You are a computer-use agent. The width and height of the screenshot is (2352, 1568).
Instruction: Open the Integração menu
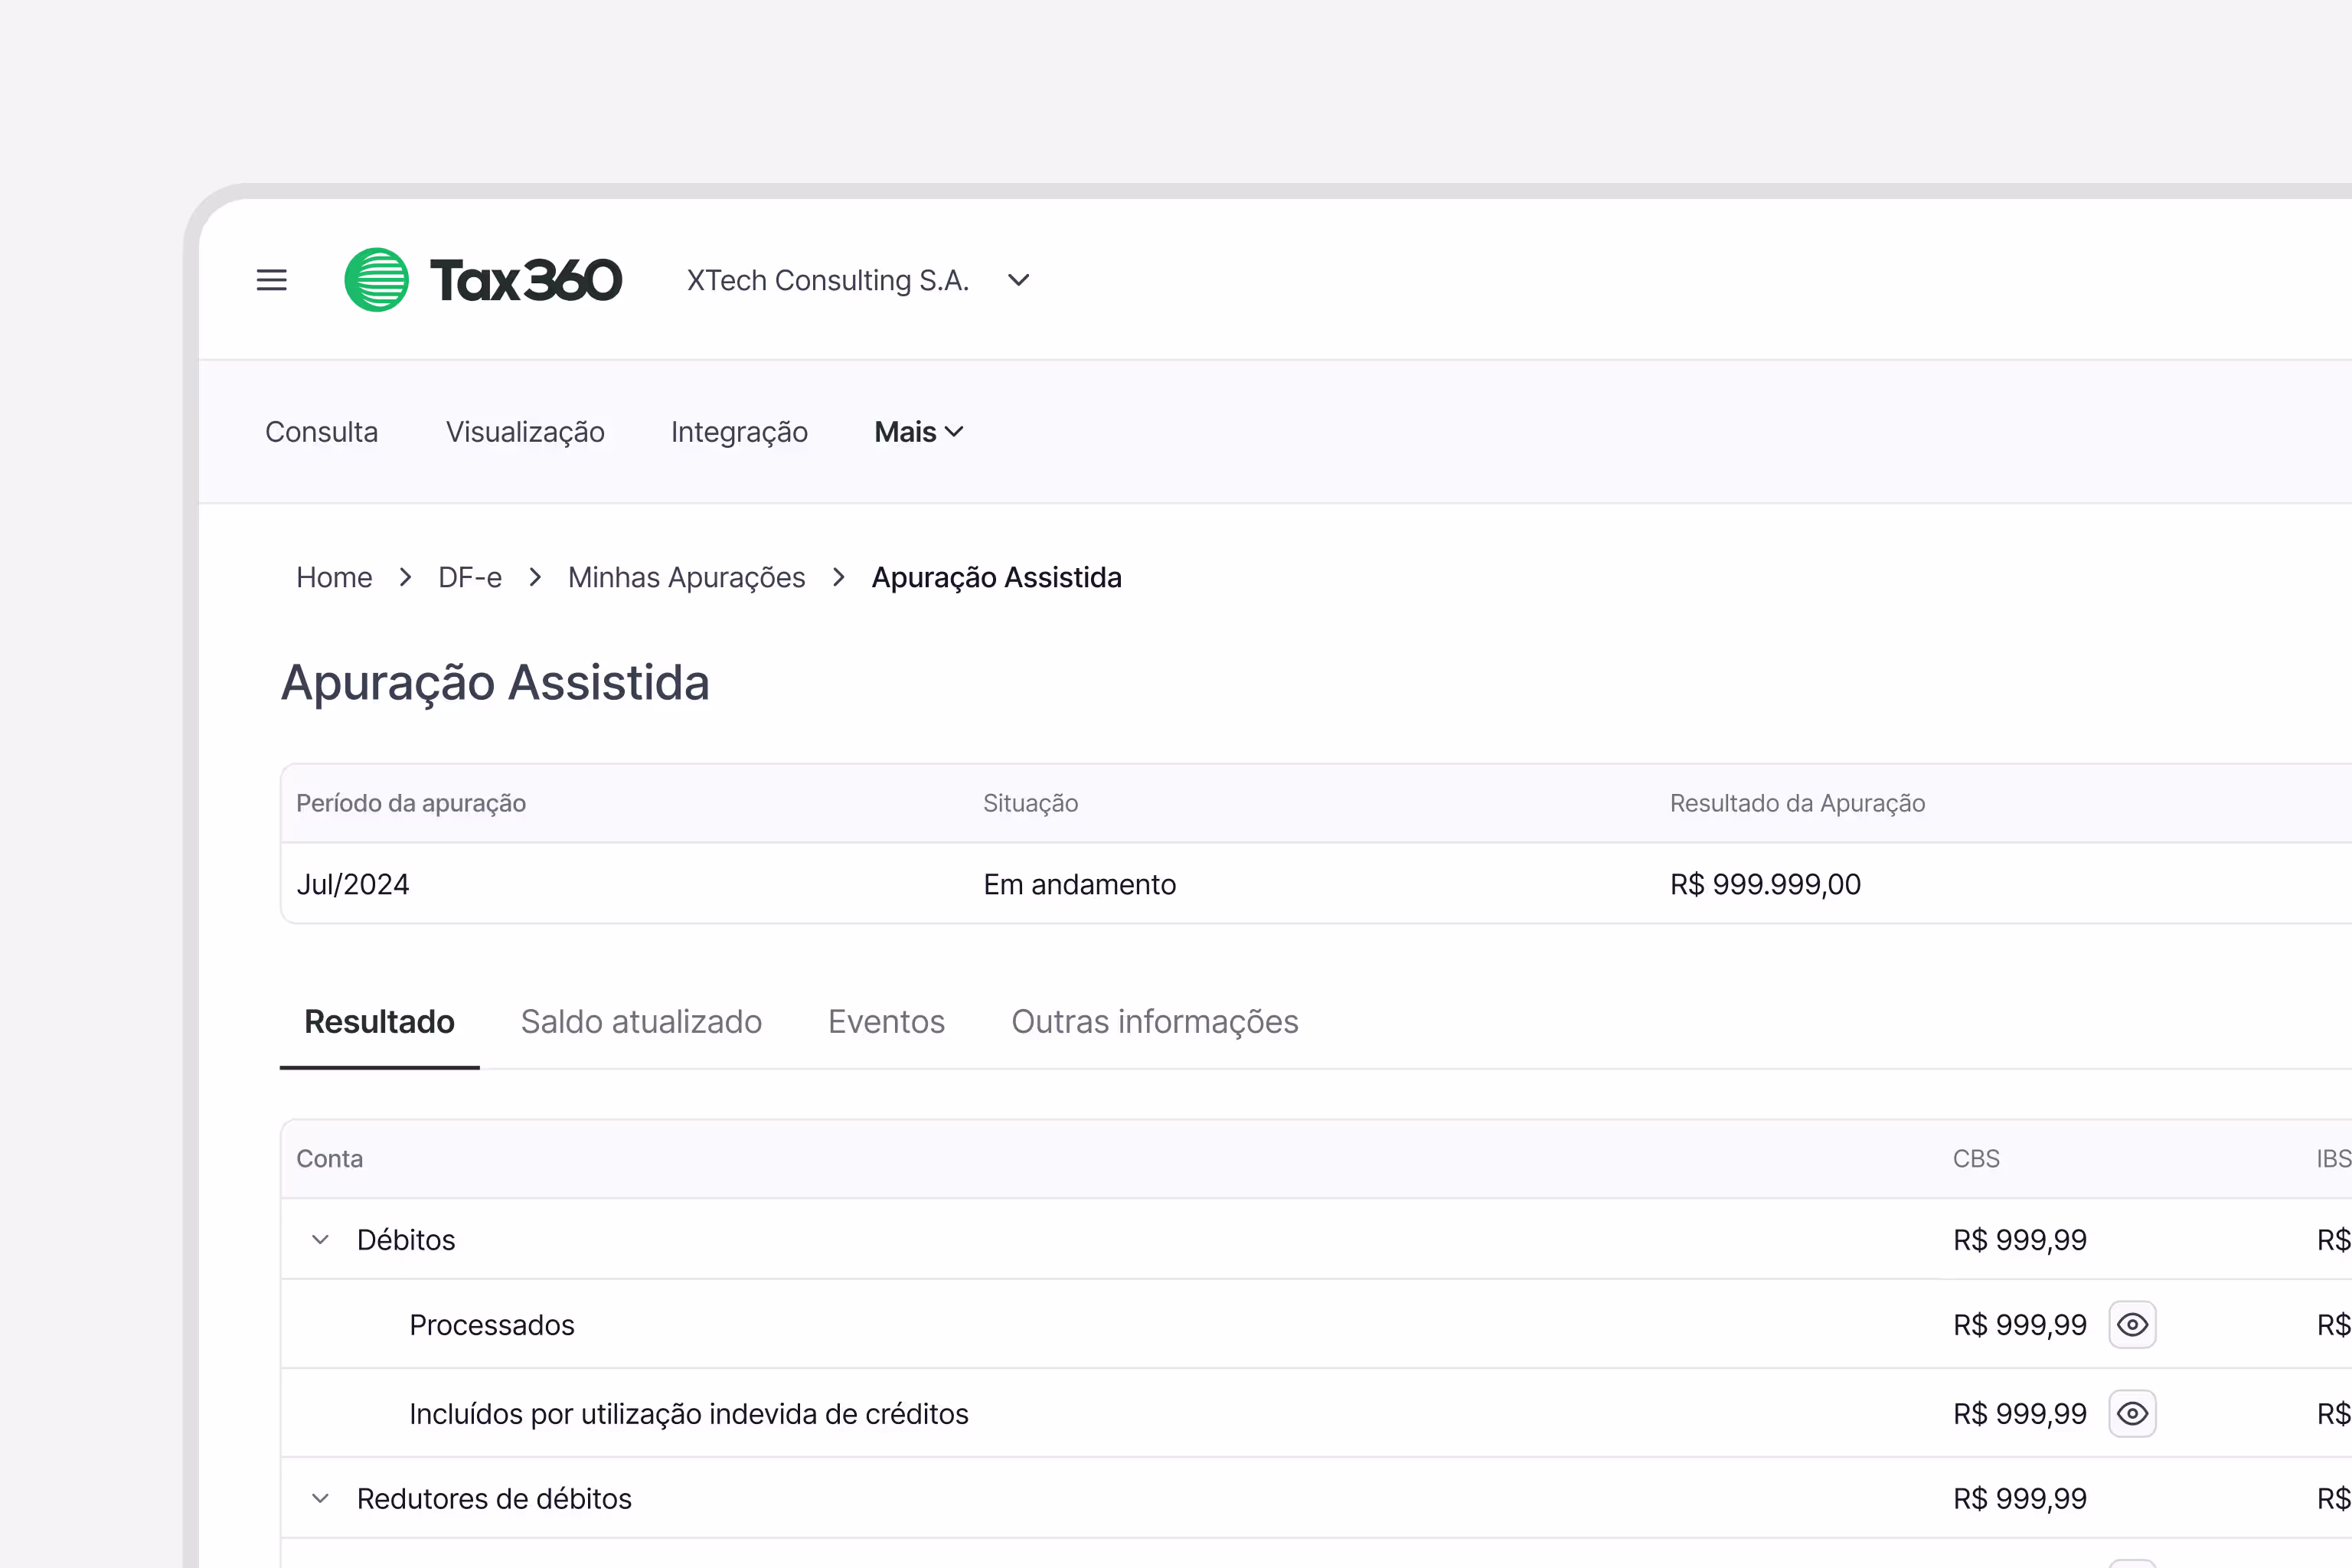point(739,431)
